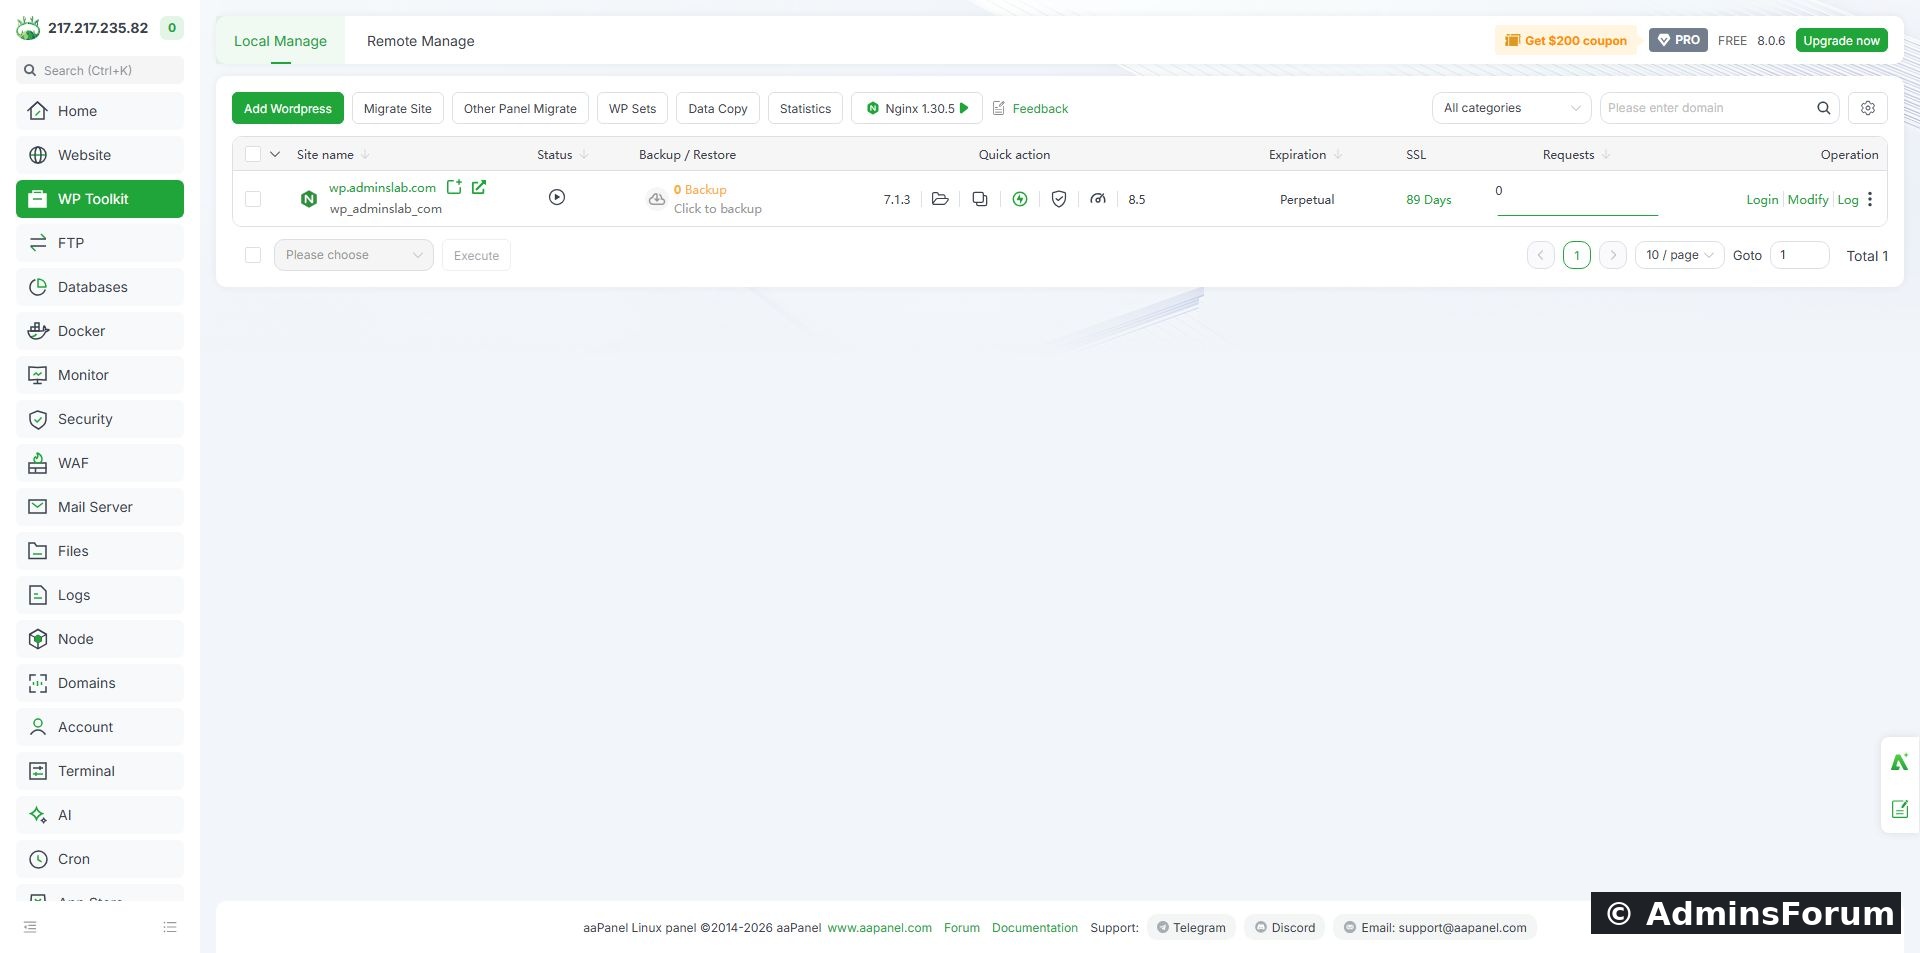Image resolution: width=1920 pixels, height=953 pixels.
Task: Expand the header selection chevron
Action: [x=275, y=154]
